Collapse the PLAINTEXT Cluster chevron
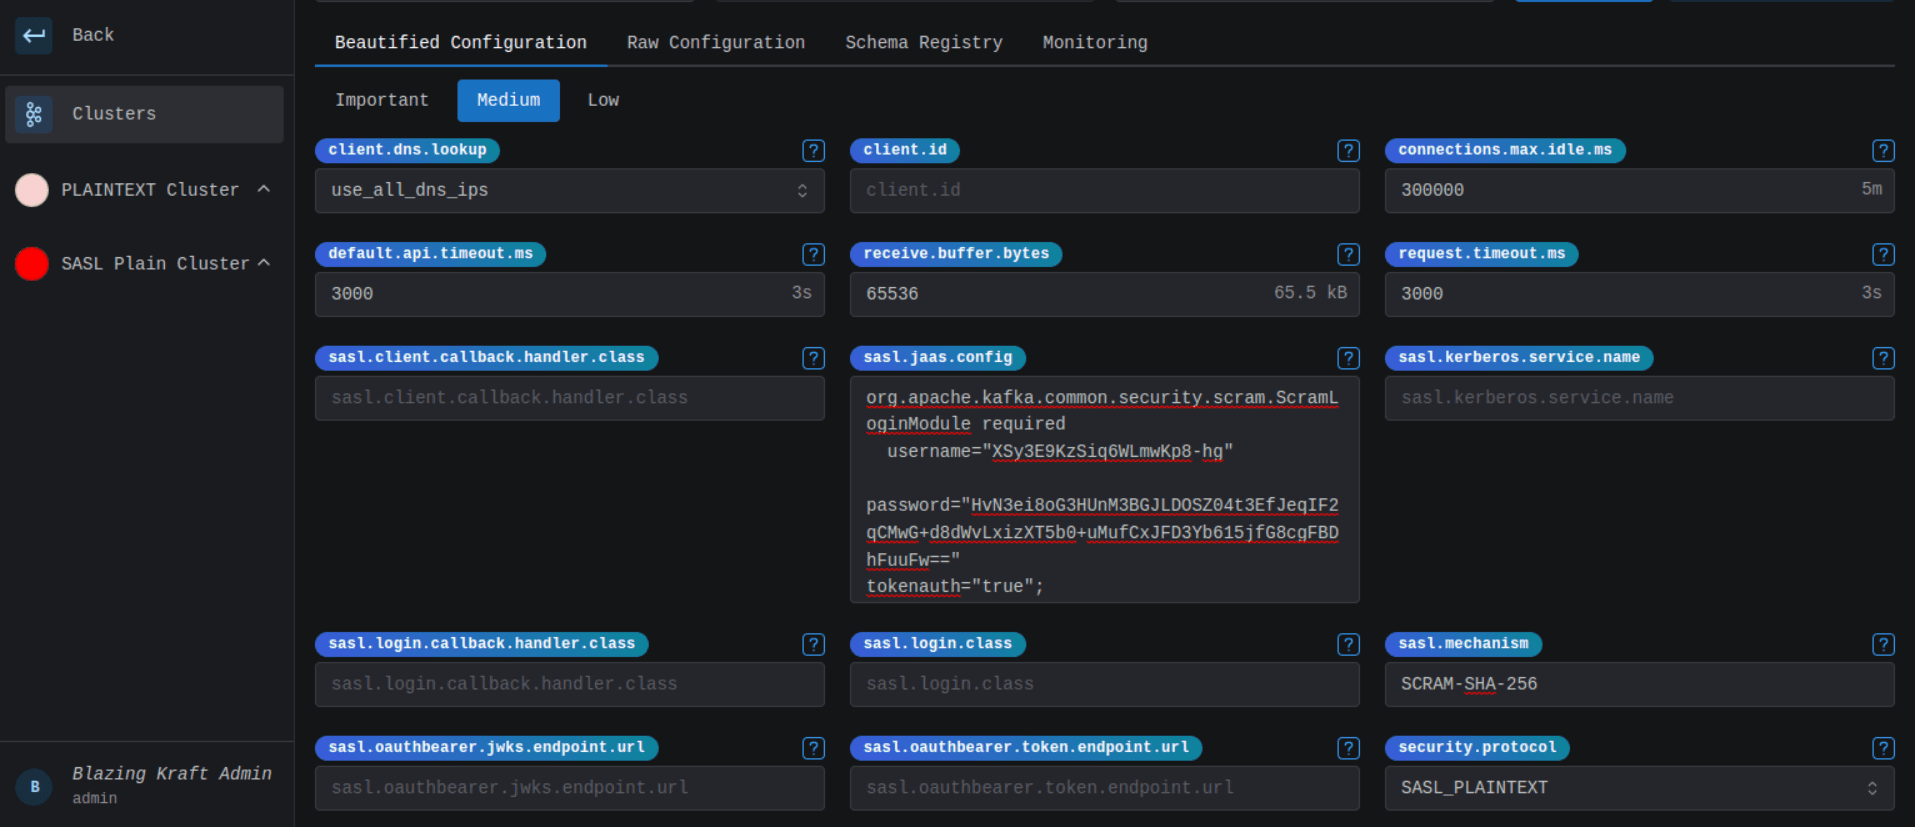Image resolution: width=1915 pixels, height=827 pixels. pos(264,189)
